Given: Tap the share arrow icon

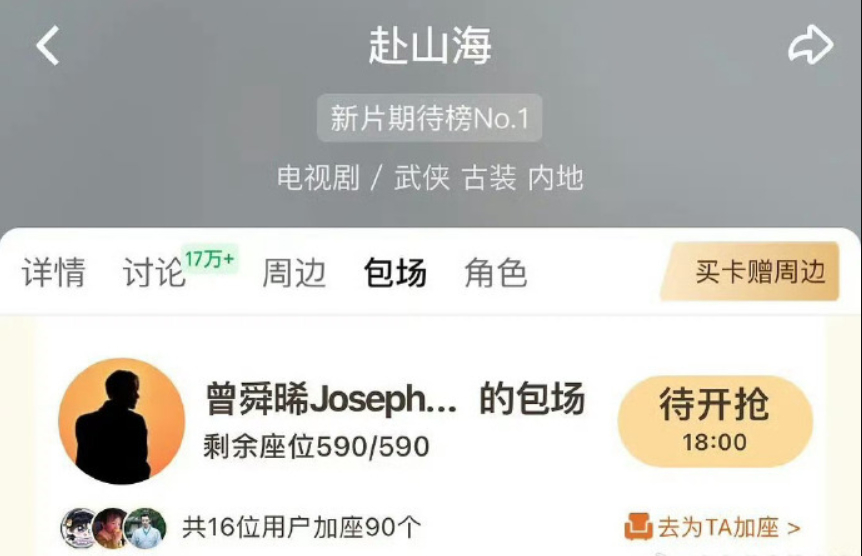Looking at the screenshot, I should (810, 45).
